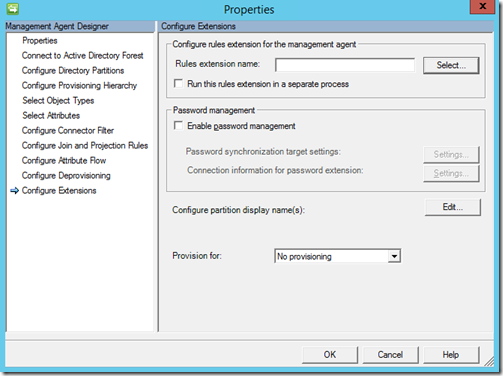Confirm with the OK button

click(330, 355)
